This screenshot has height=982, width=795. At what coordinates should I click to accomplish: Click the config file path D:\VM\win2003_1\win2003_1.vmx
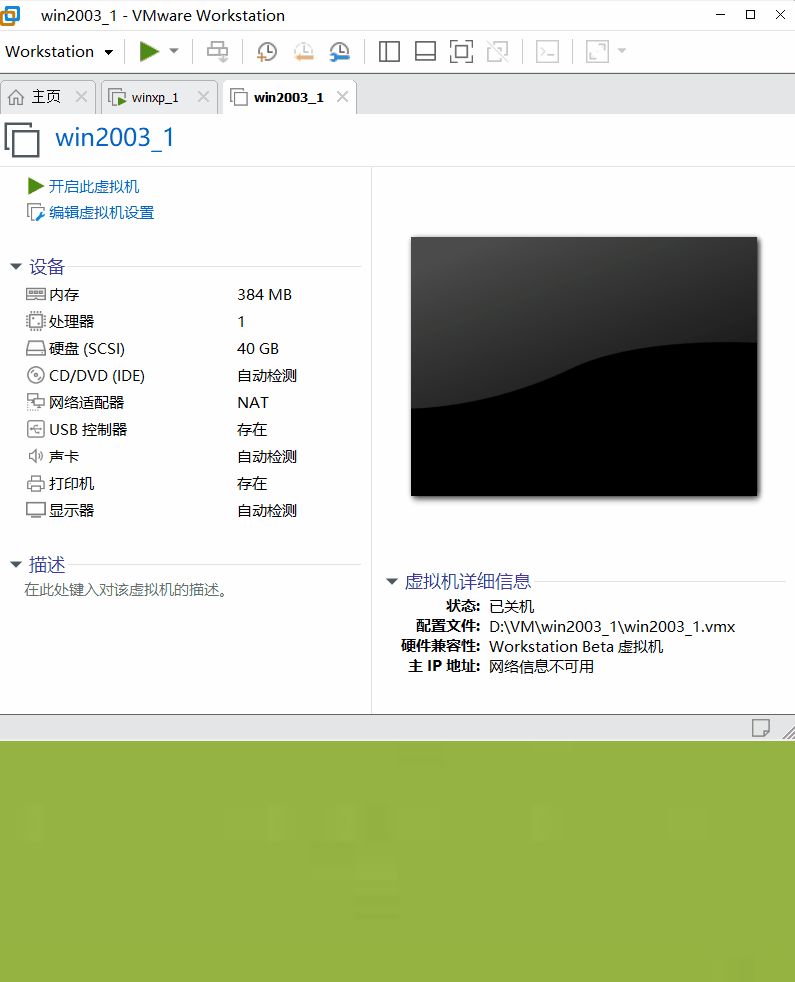pyautogui.click(x=612, y=626)
